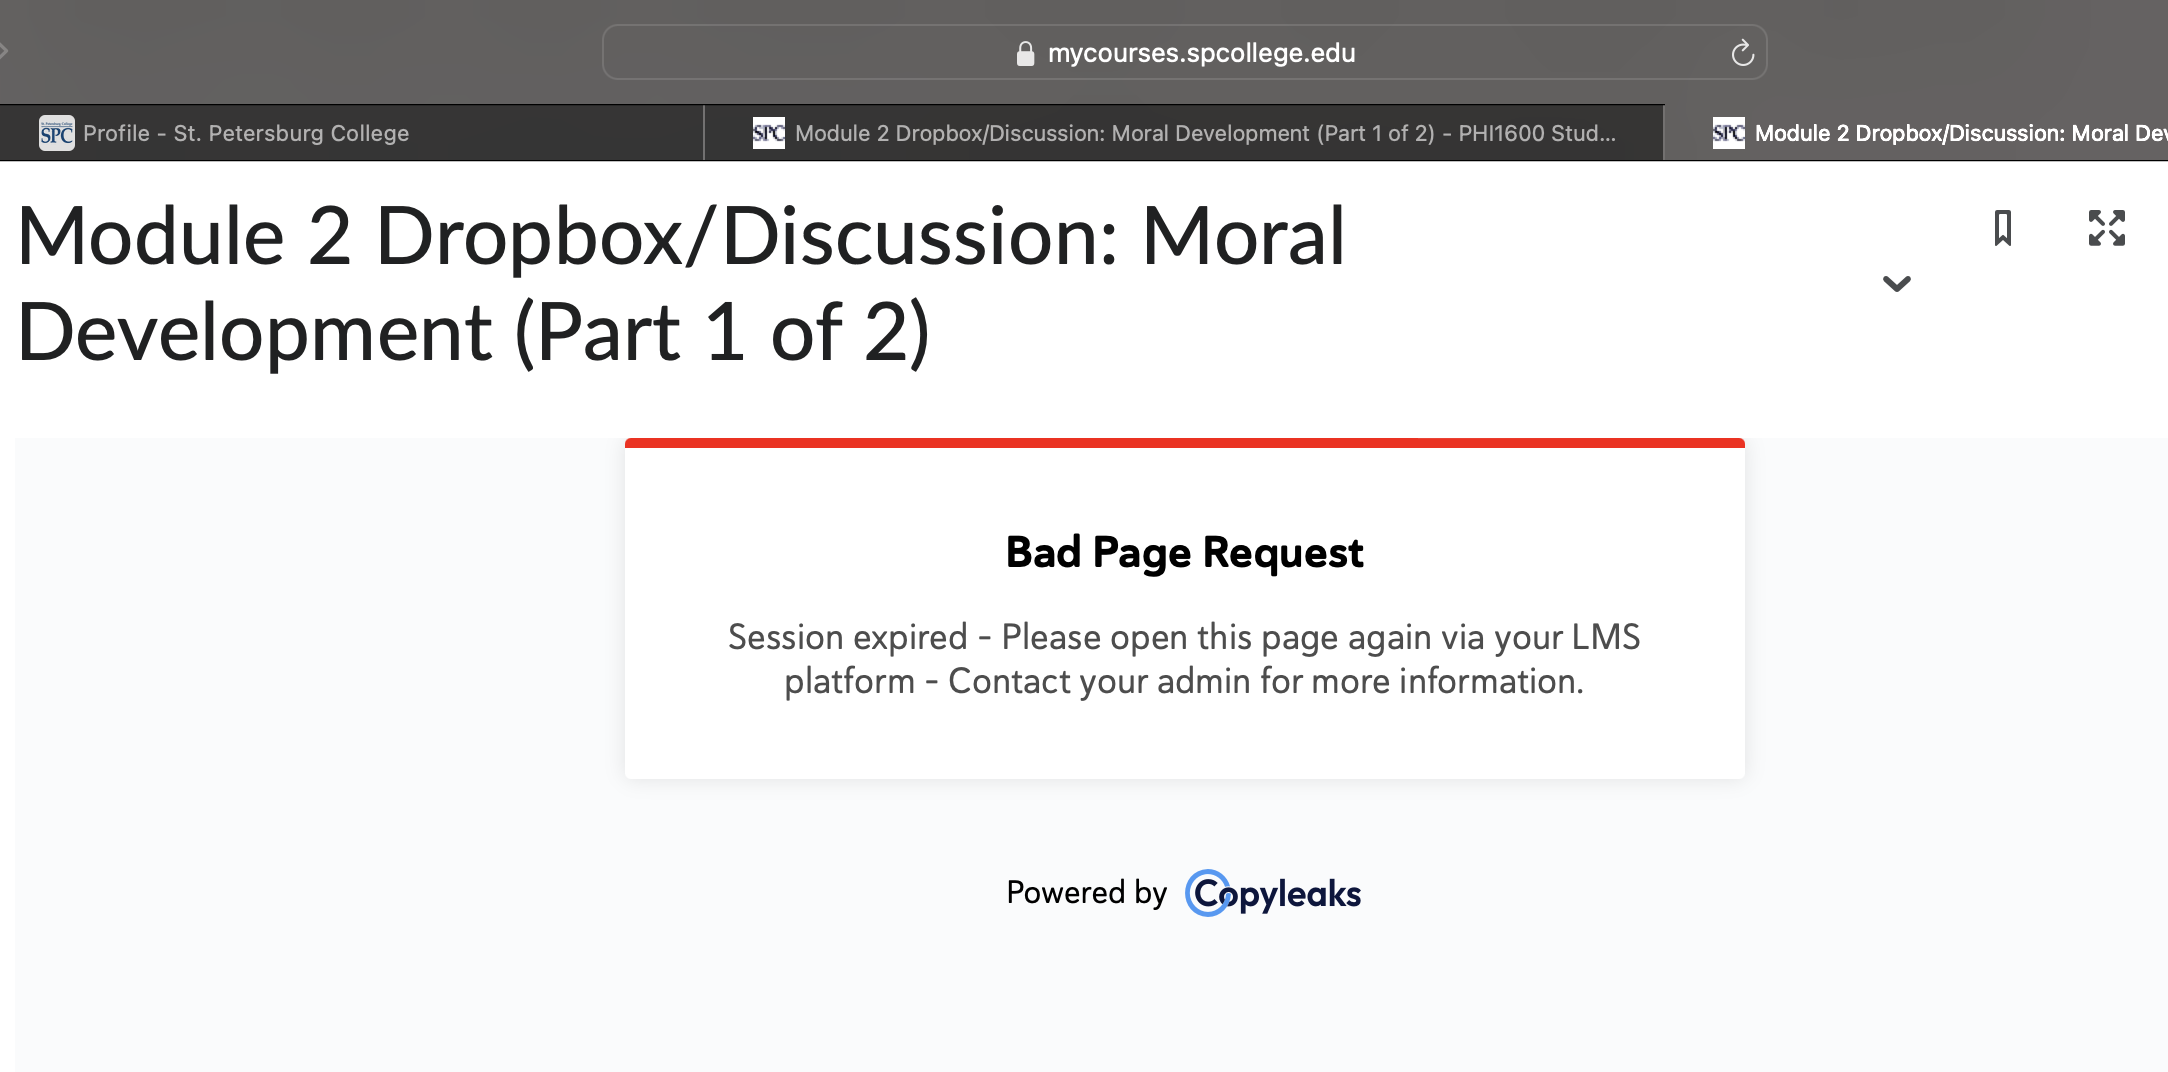
Task: Switch to the Profile St. Petersburg College tab
Action: pyautogui.click(x=245, y=132)
